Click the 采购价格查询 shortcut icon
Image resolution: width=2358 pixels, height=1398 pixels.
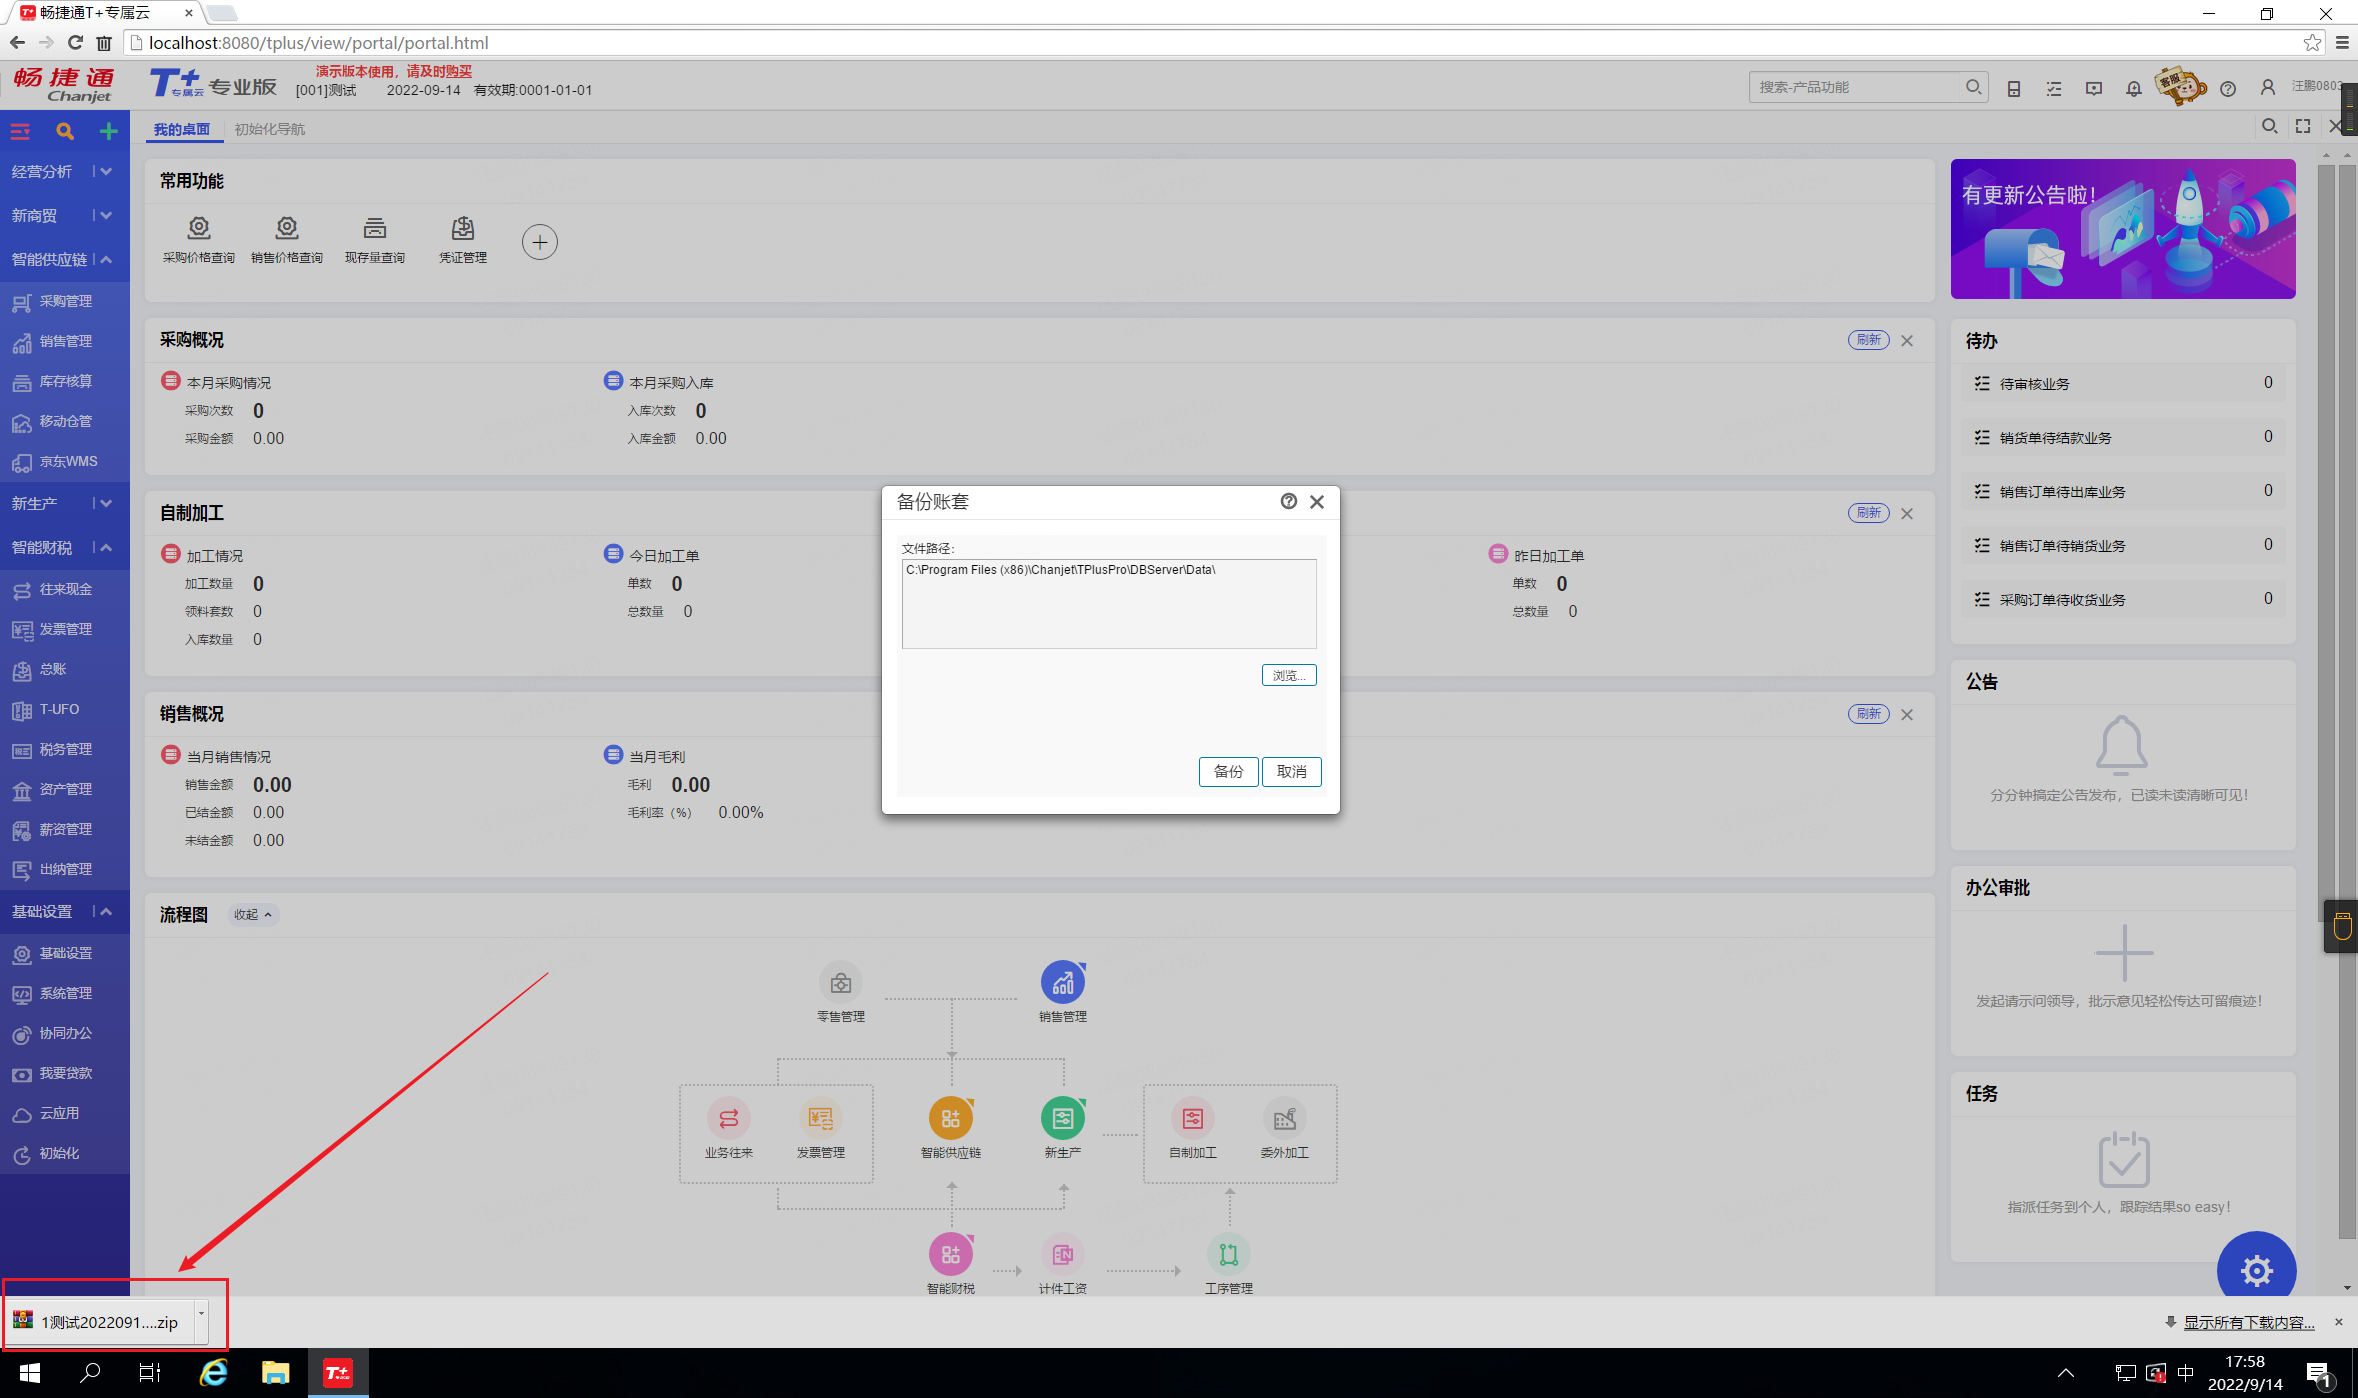coord(199,229)
